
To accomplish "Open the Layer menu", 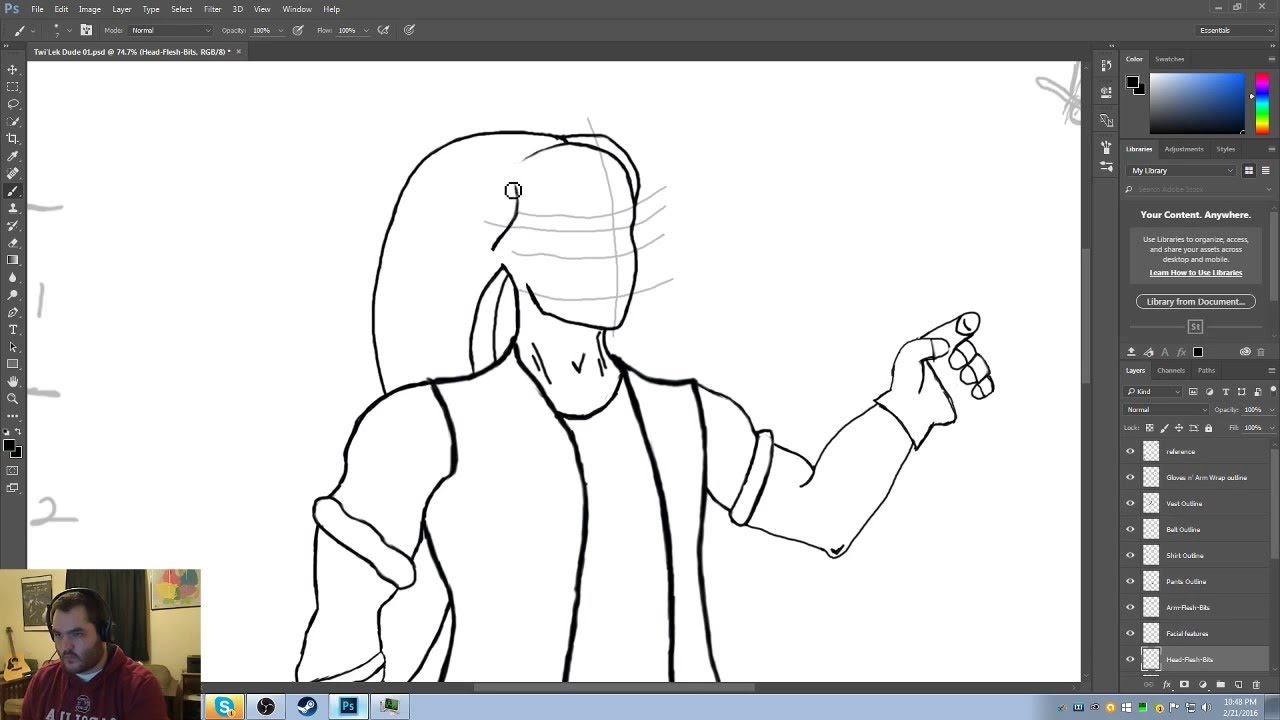I will point(122,9).
